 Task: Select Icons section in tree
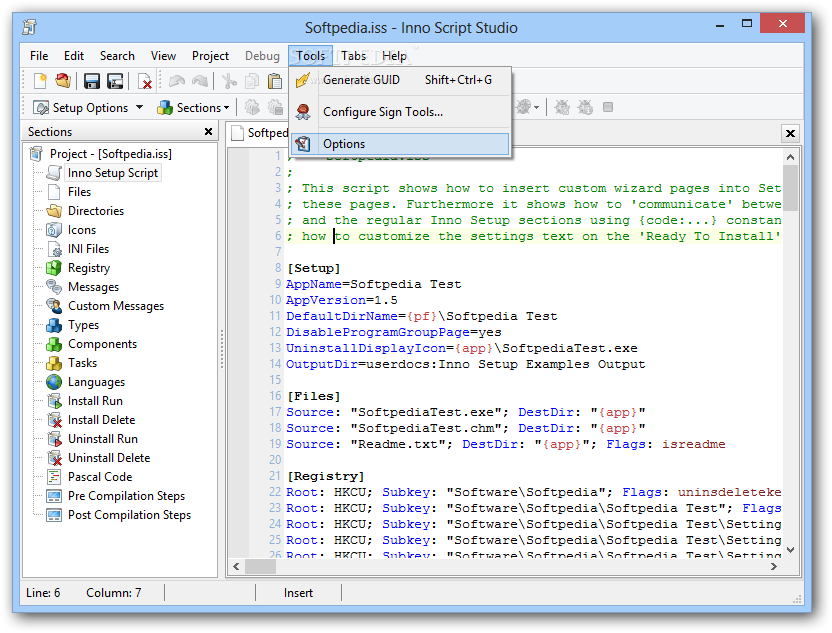click(82, 230)
